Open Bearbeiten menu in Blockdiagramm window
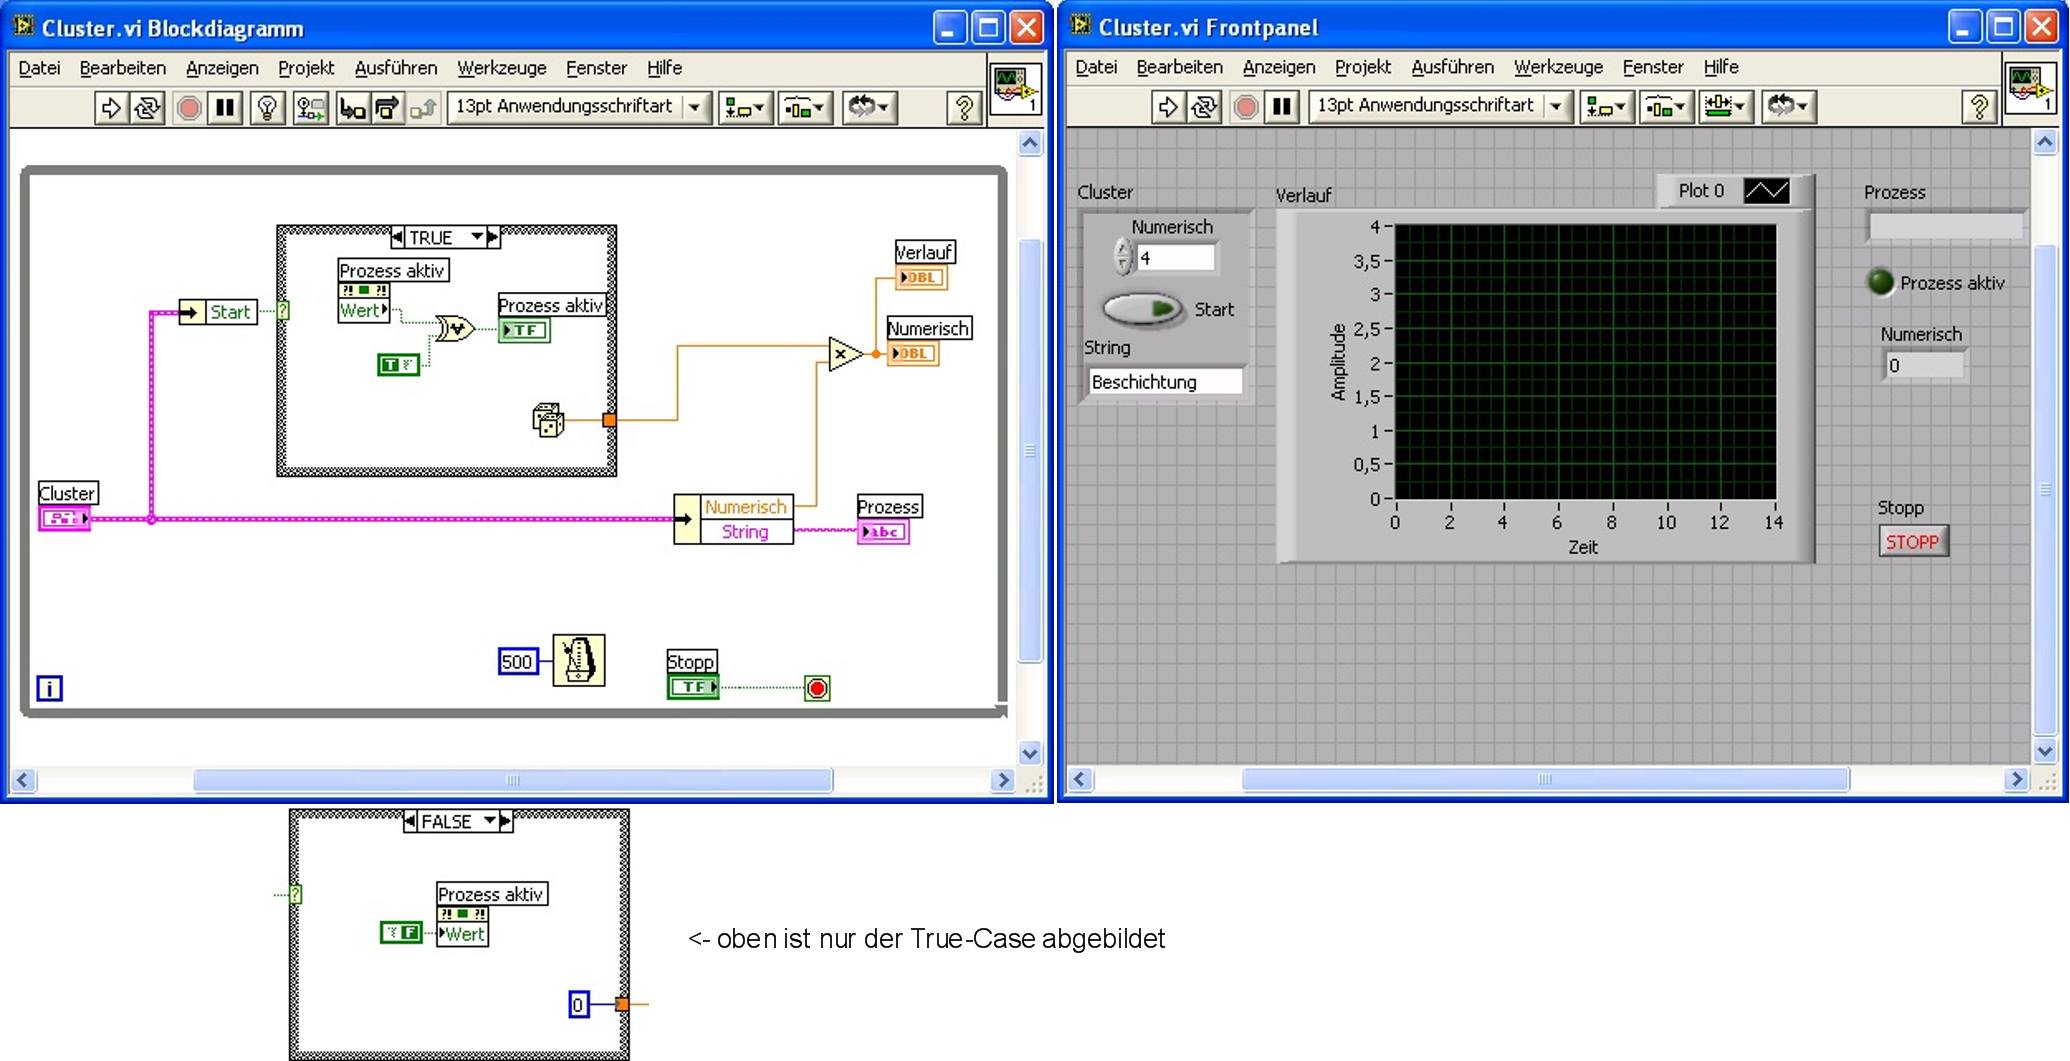Viewport: 2070px width, 1061px height. 123,68
